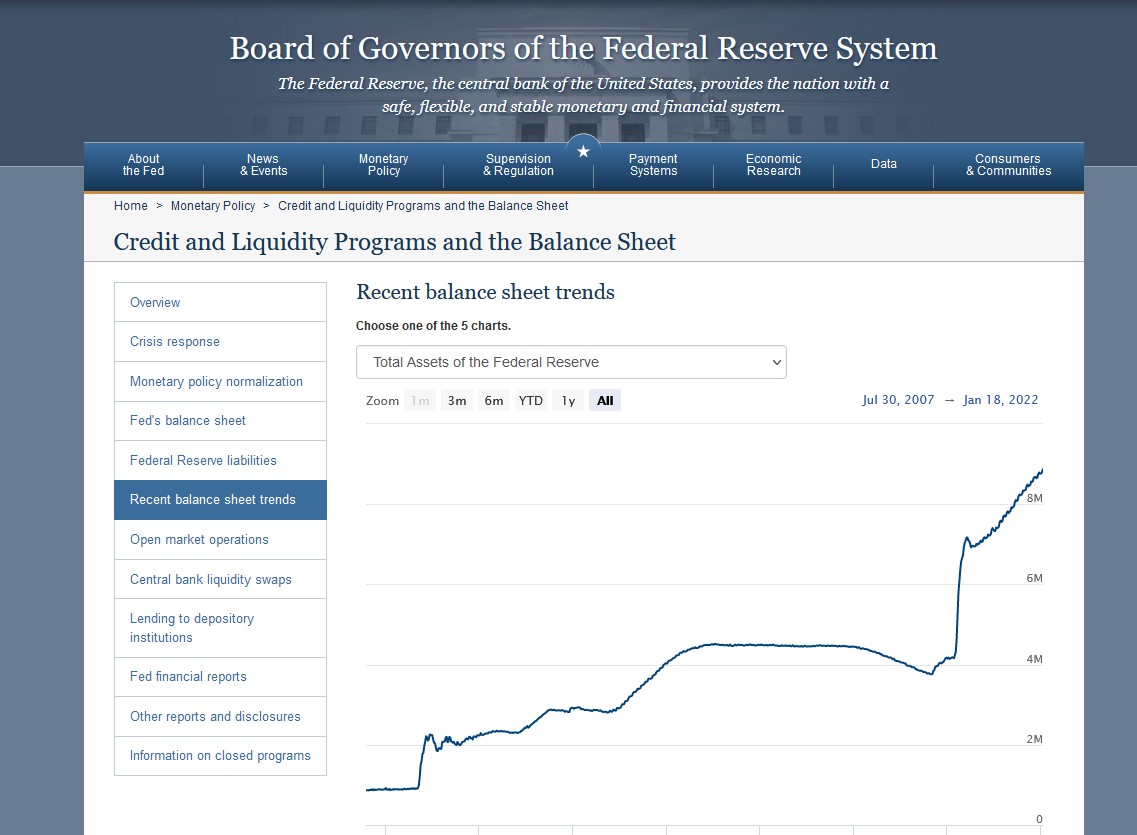Go to Other reports and disclosures
Image resolution: width=1137 pixels, height=835 pixels.
pos(220,716)
